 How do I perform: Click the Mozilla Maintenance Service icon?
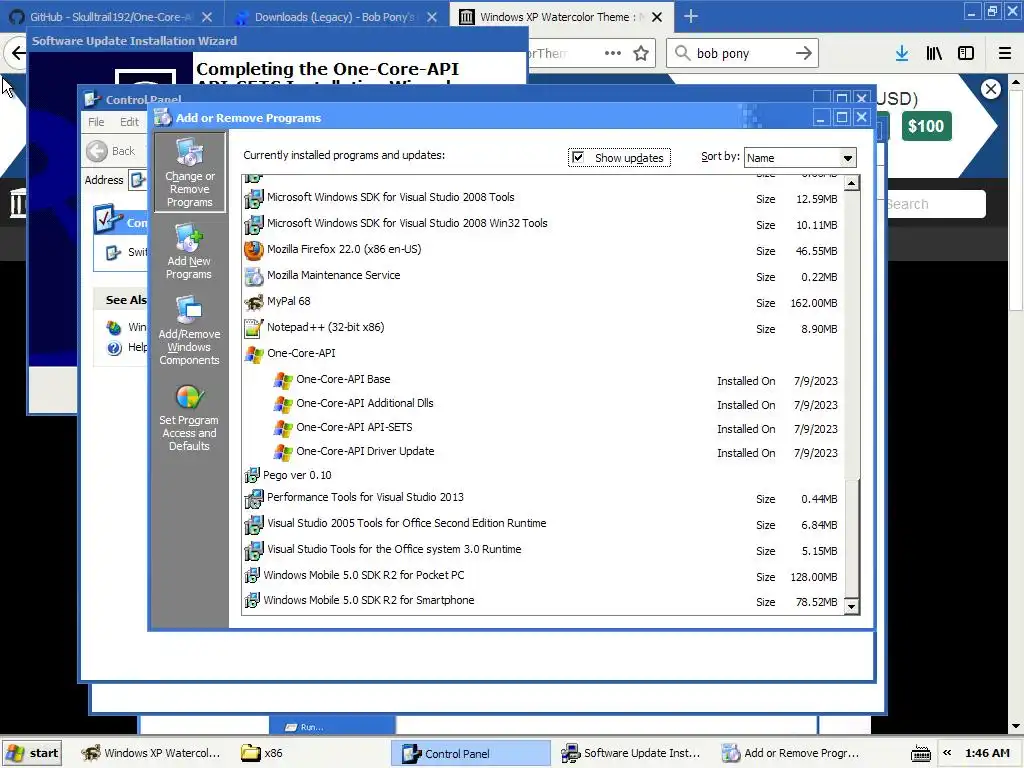(x=253, y=276)
